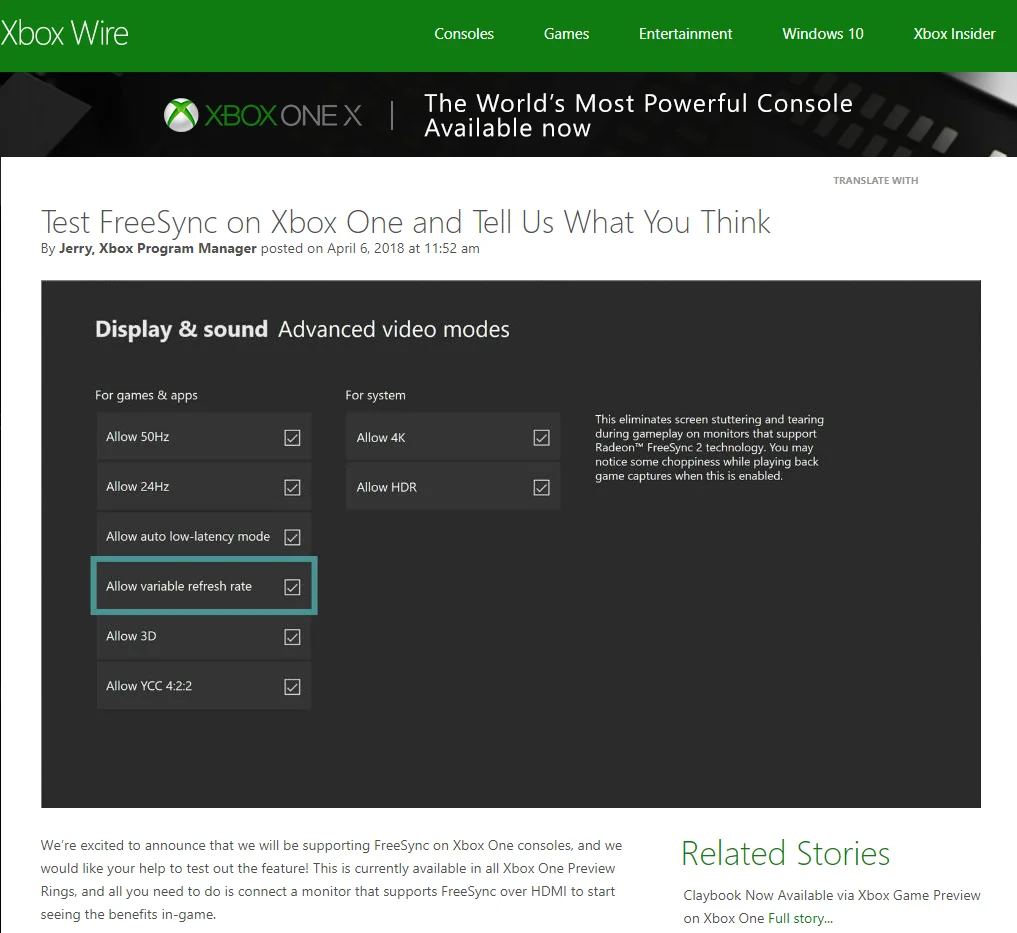Click the FreeSync description paragraph in settings
The height and width of the screenshot is (933, 1017).
[x=710, y=448]
